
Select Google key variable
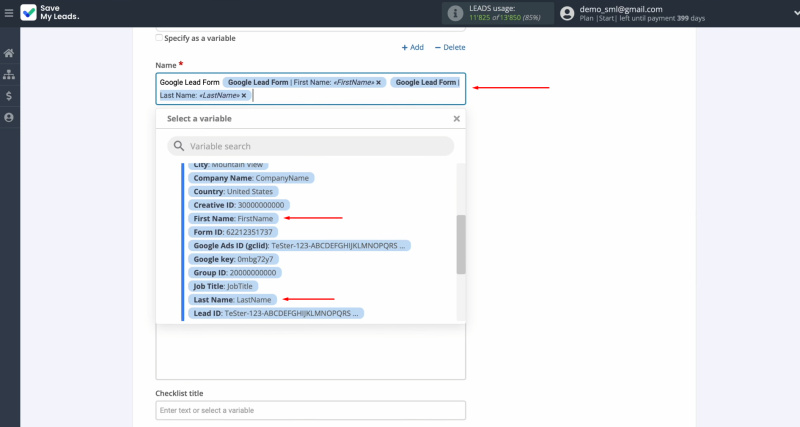(x=233, y=259)
